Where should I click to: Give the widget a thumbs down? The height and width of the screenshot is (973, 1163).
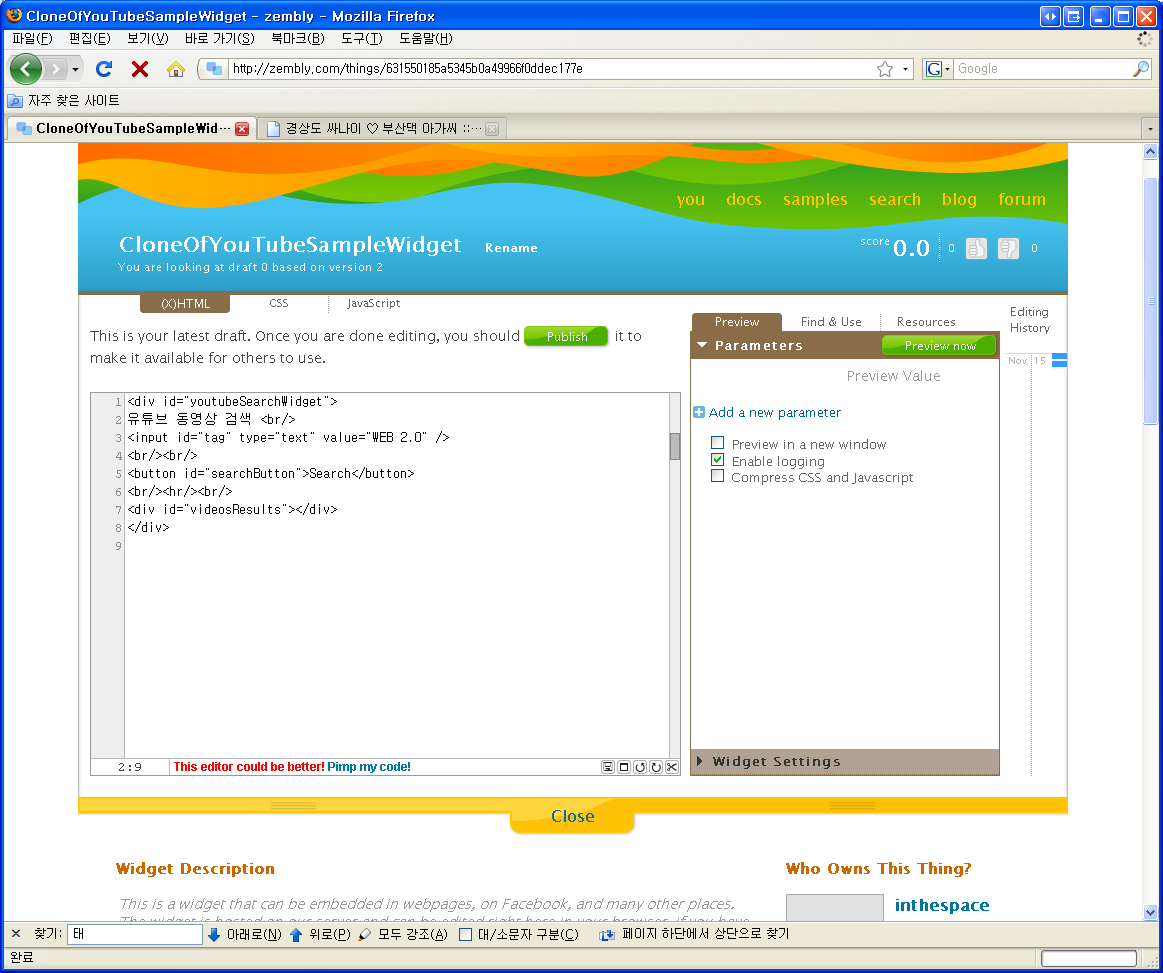pyautogui.click(x=1008, y=248)
